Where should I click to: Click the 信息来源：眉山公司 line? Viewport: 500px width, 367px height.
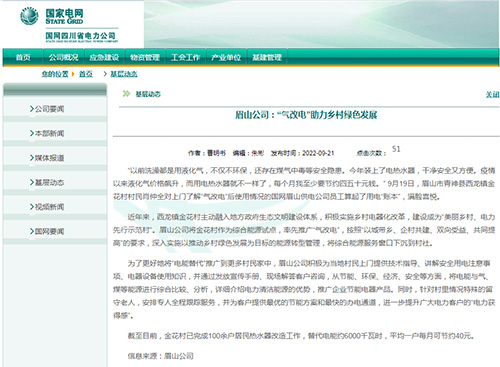coord(160,356)
